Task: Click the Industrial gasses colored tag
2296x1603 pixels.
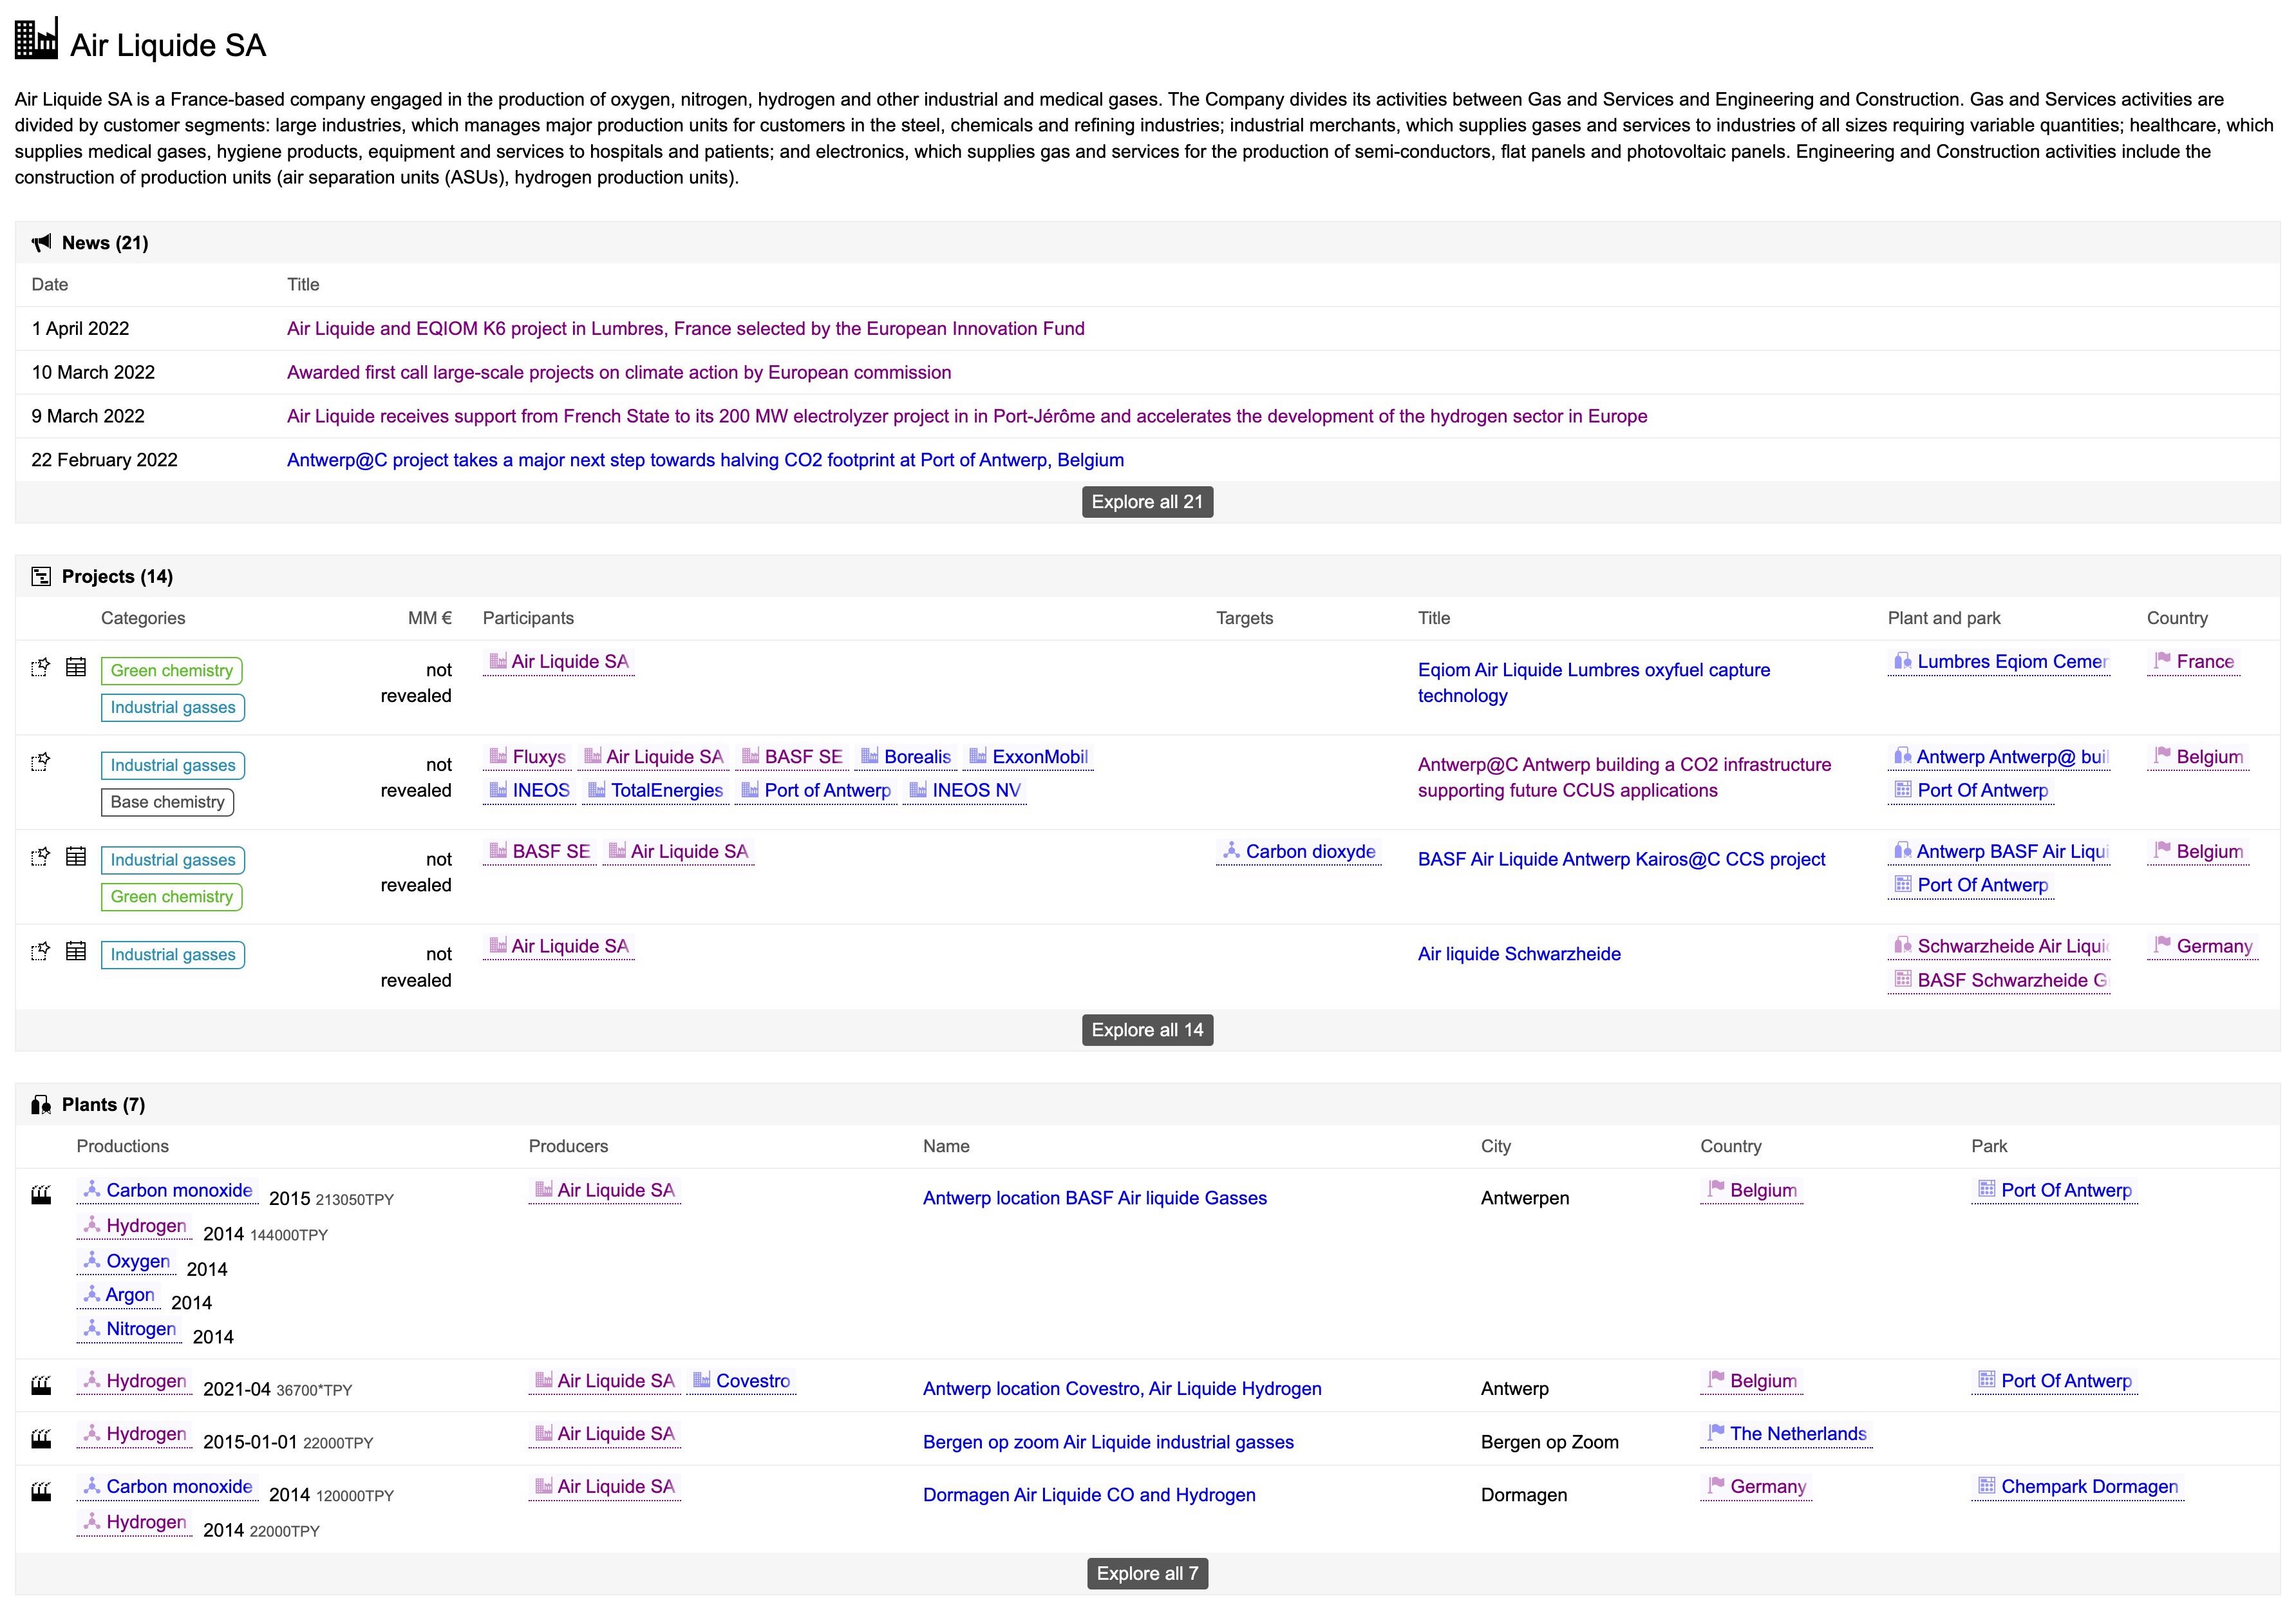Action: (x=171, y=707)
